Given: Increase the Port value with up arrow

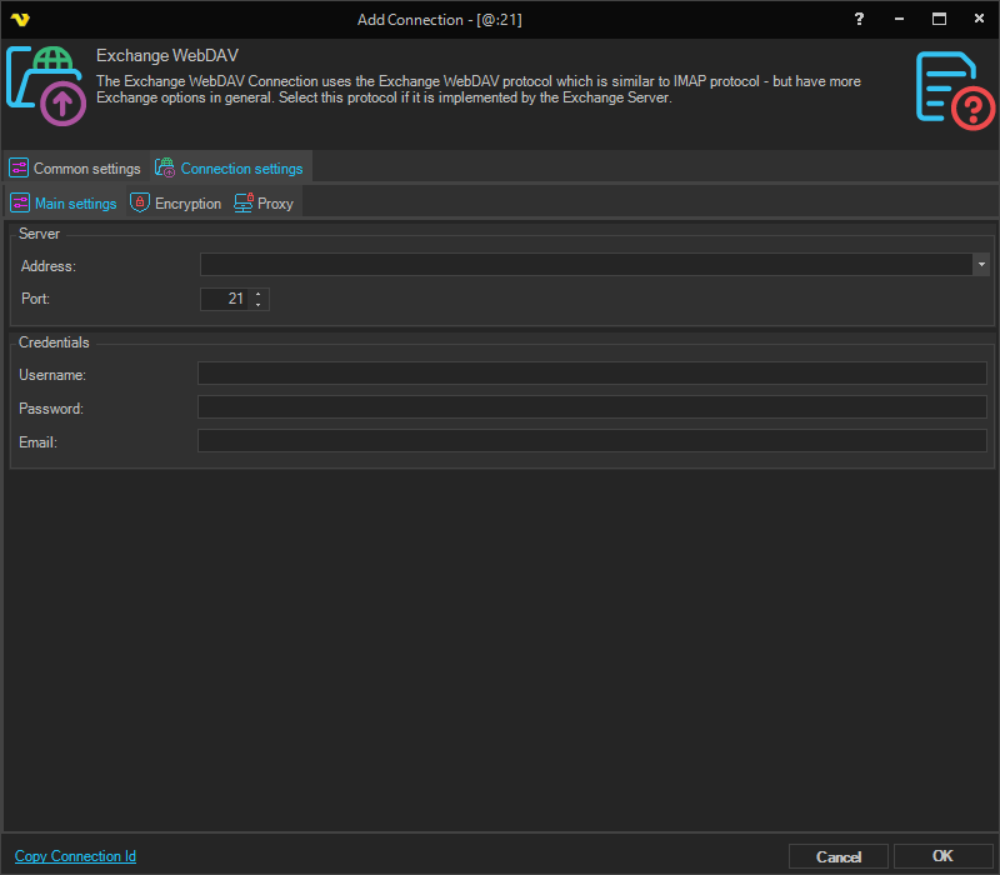Looking at the screenshot, I should (x=259, y=294).
